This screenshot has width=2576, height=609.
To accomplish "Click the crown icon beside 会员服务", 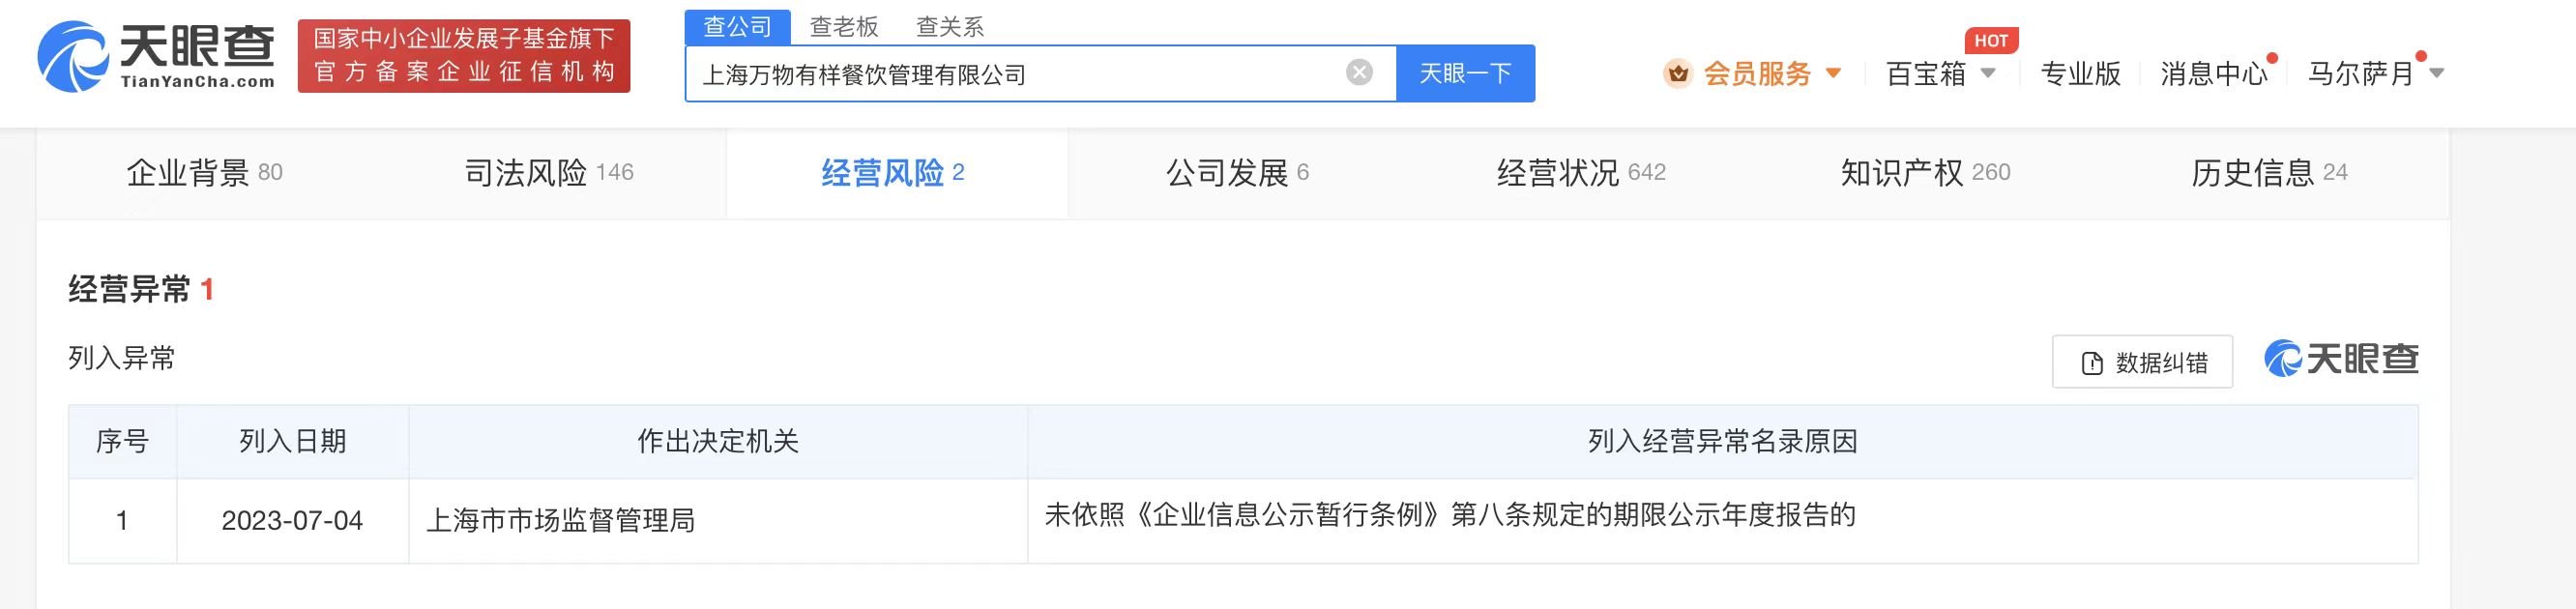I will (1677, 73).
